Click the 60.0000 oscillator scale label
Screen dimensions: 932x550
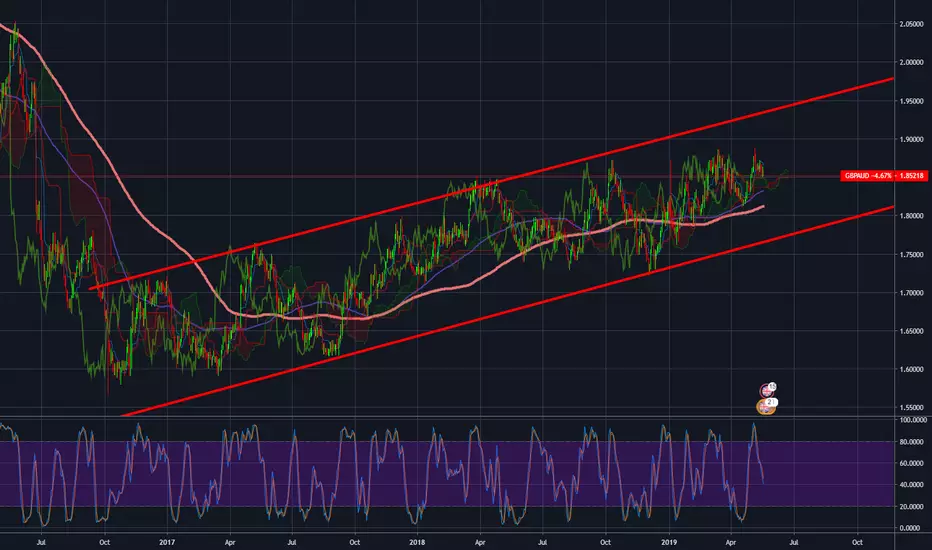click(x=914, y=463)
